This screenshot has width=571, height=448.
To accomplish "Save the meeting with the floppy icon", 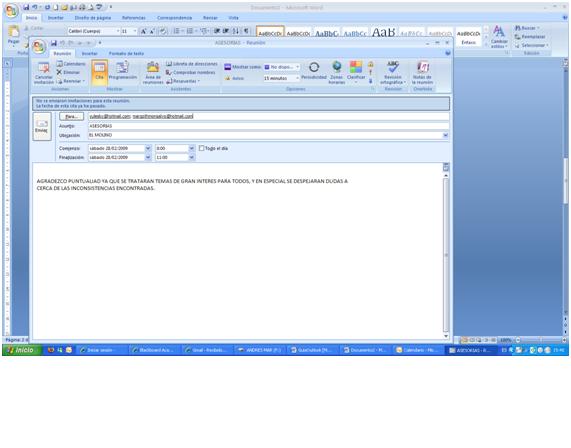I will click(x=54, y=43).
